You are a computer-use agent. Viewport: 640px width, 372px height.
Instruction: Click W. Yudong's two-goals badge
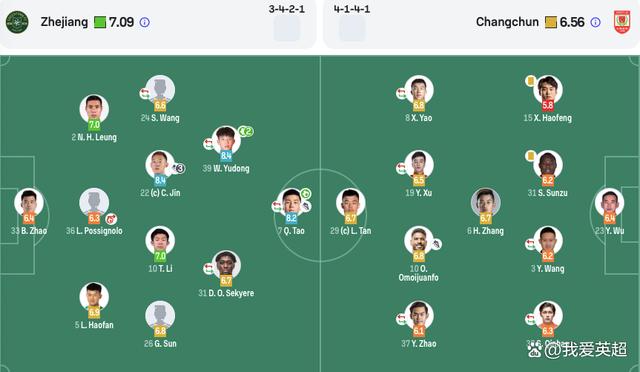[246, 131]
